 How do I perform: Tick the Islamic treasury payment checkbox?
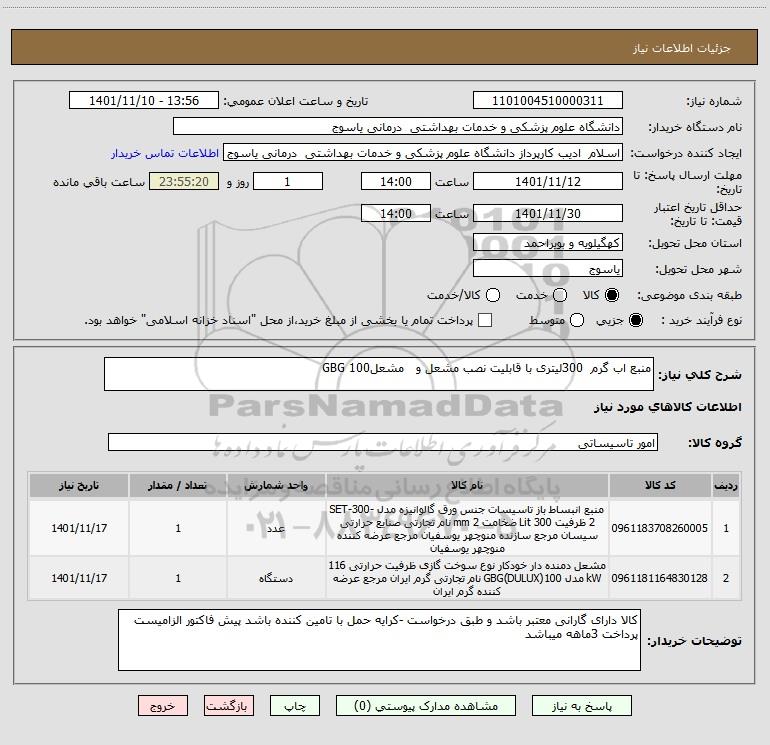[485, 320]
